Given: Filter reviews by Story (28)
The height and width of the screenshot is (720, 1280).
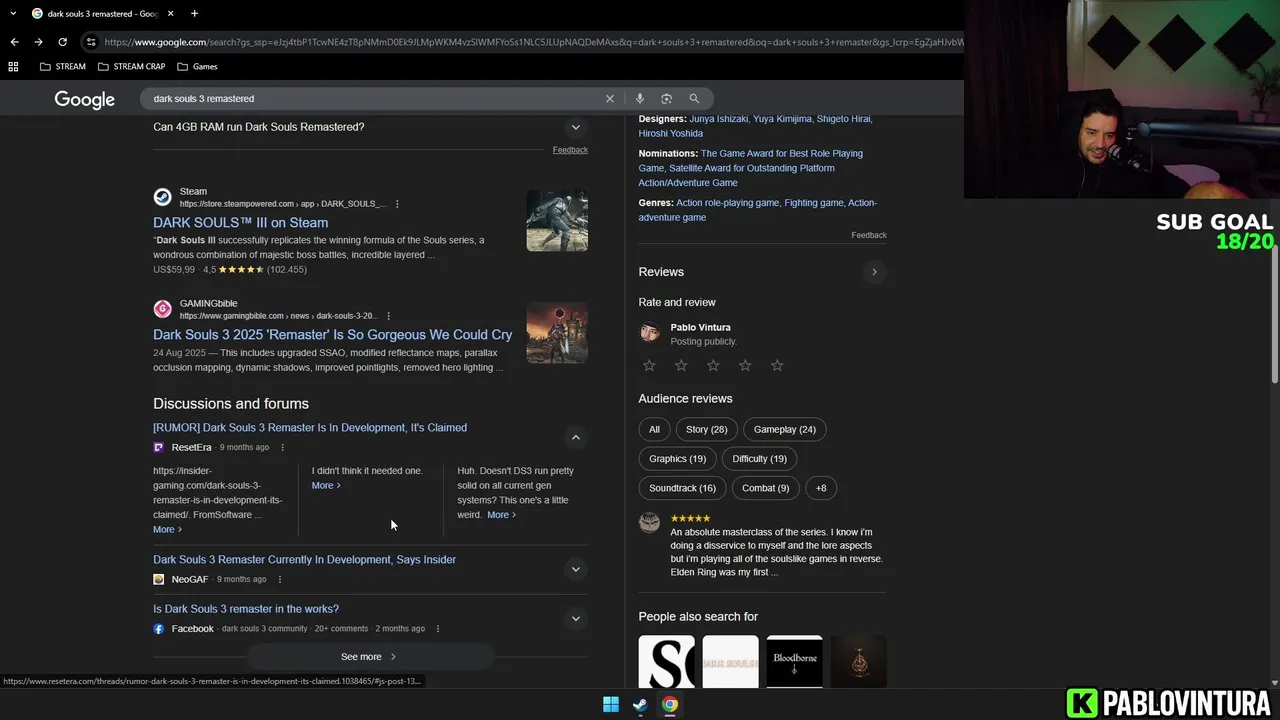Looking at the screenshot, I should point(707,429).
